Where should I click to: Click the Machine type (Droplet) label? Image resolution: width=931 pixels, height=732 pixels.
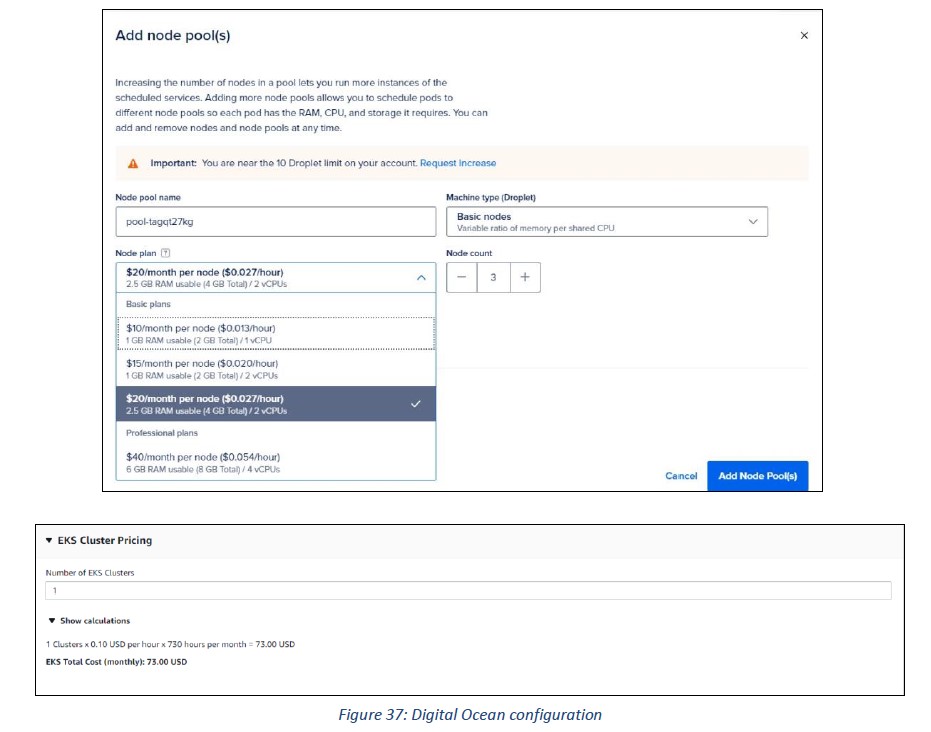tap(491, 197)
